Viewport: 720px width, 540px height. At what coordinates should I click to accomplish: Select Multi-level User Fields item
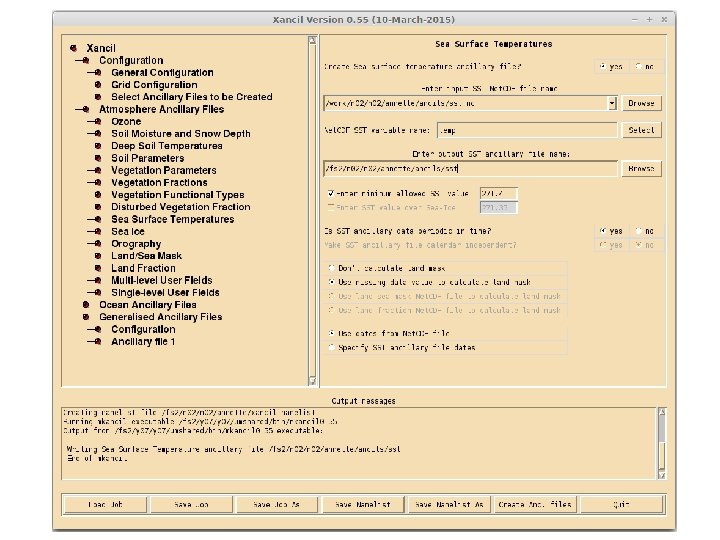[x=162, y=280]
